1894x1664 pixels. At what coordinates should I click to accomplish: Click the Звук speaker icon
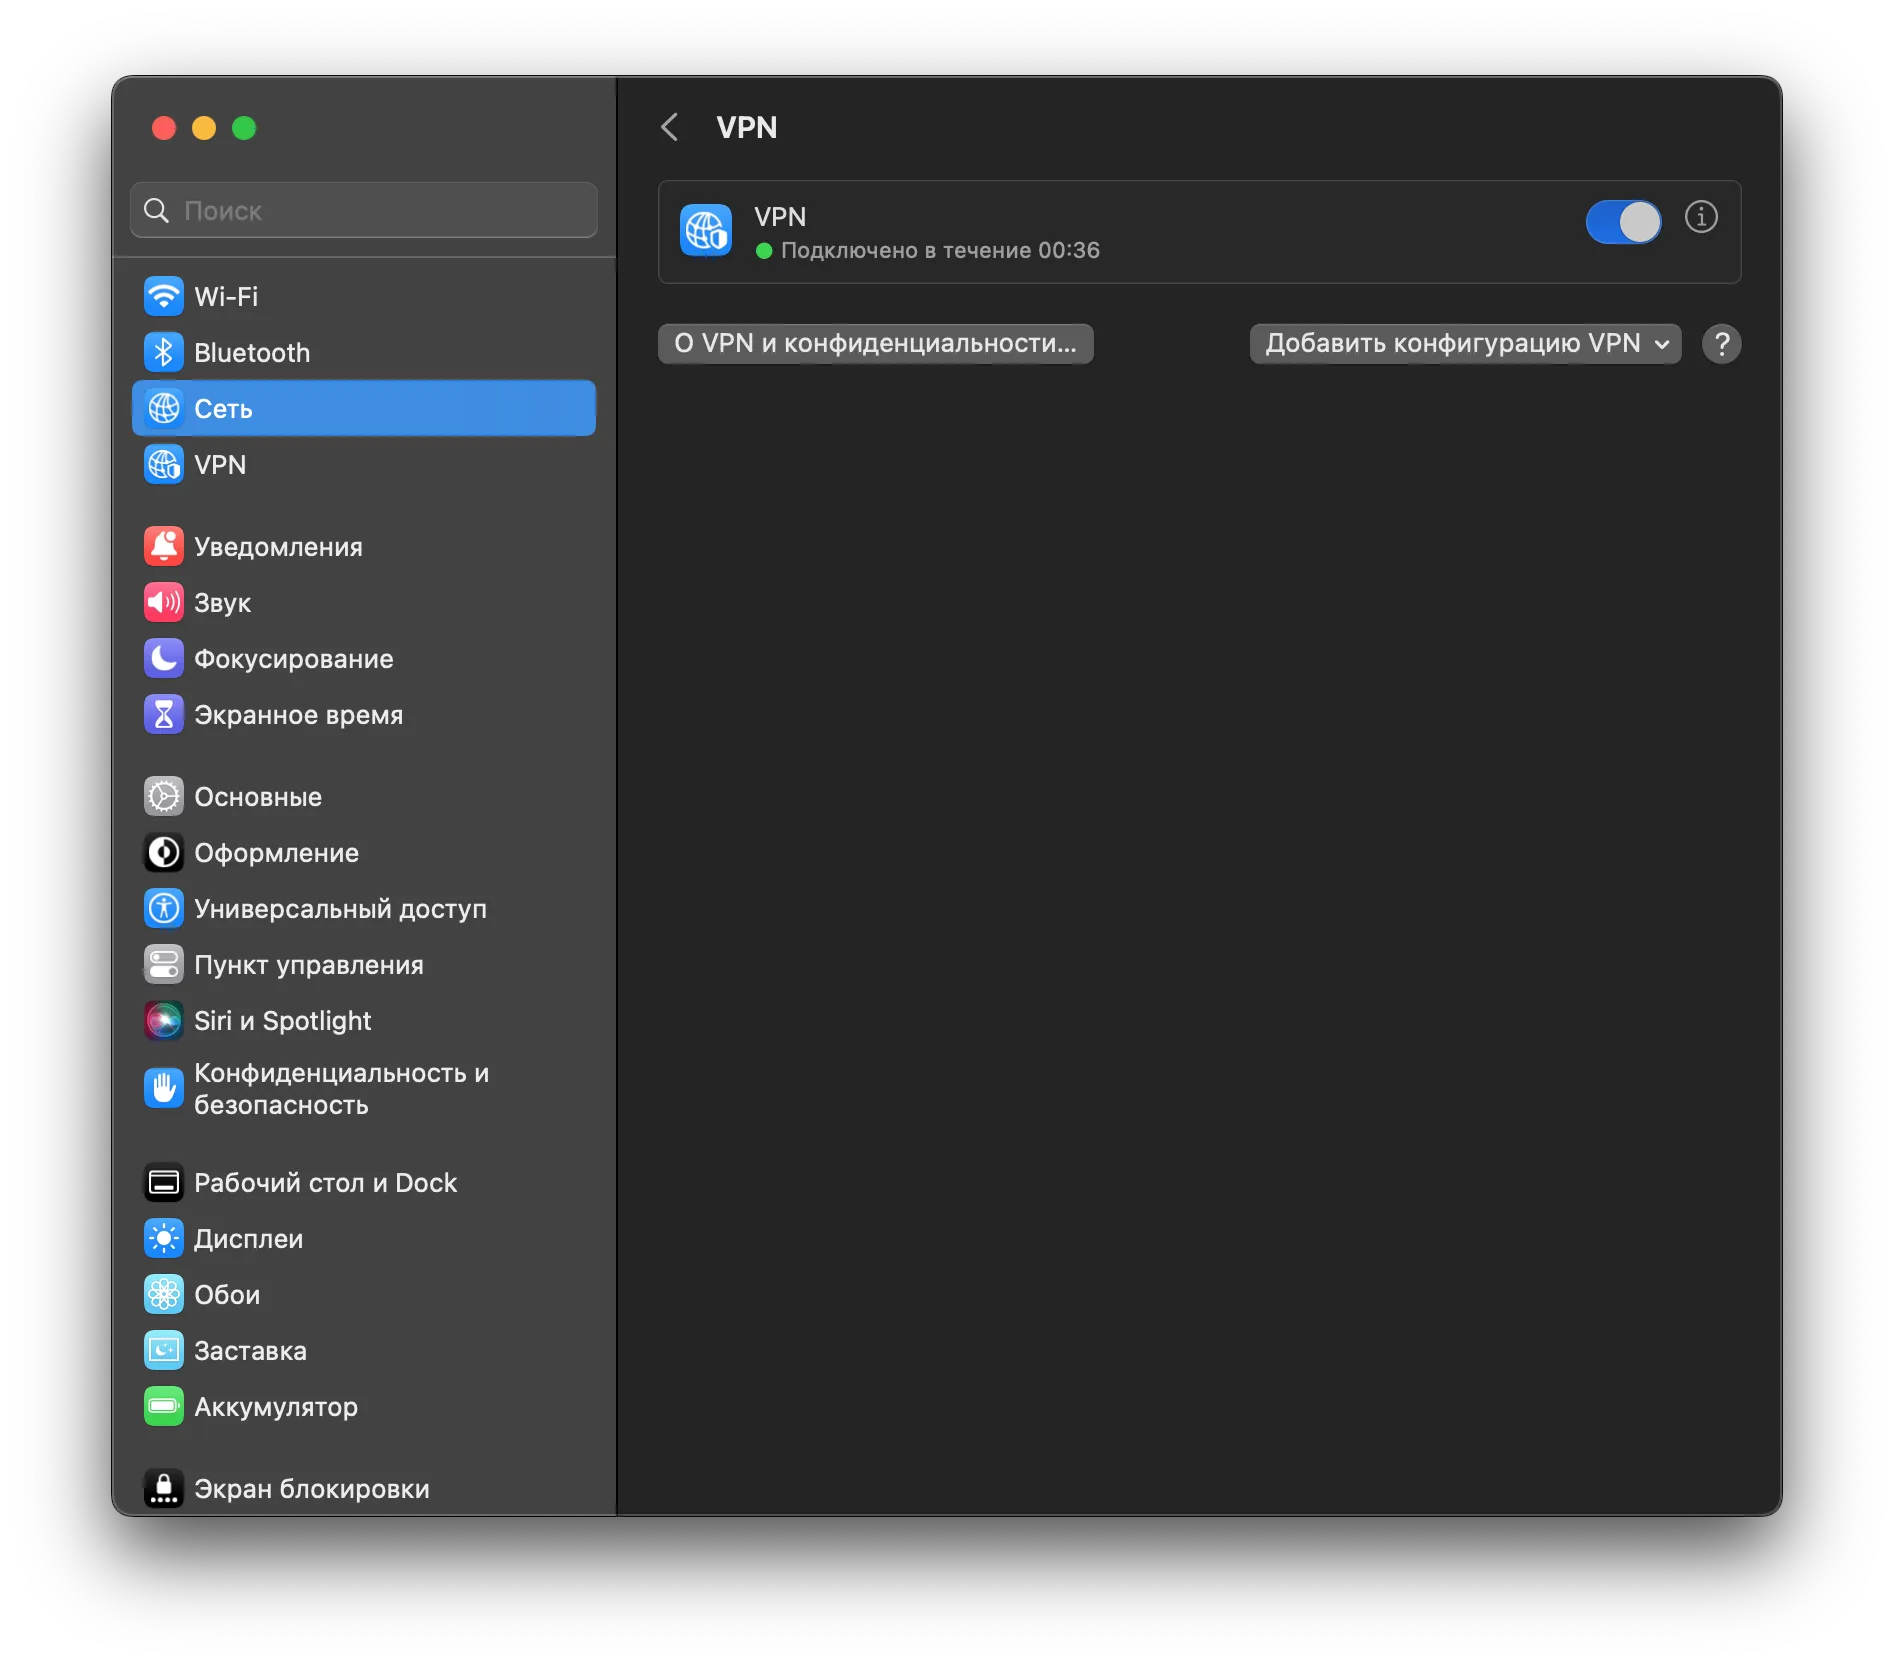tap(164, 602)
